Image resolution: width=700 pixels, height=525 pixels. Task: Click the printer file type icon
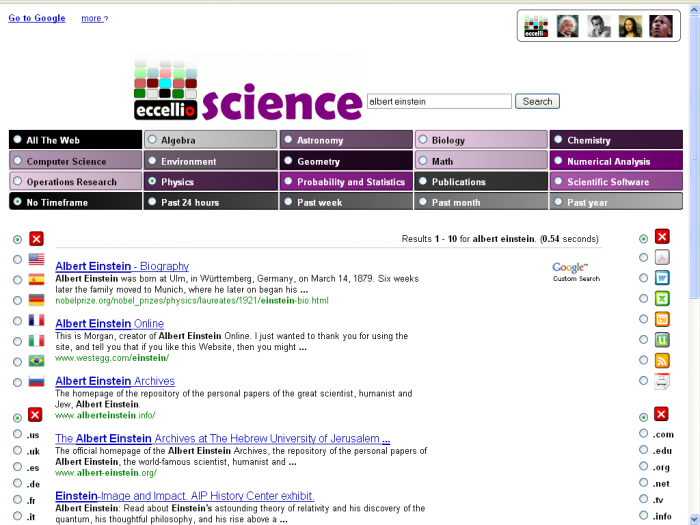[x=662, y=381]
